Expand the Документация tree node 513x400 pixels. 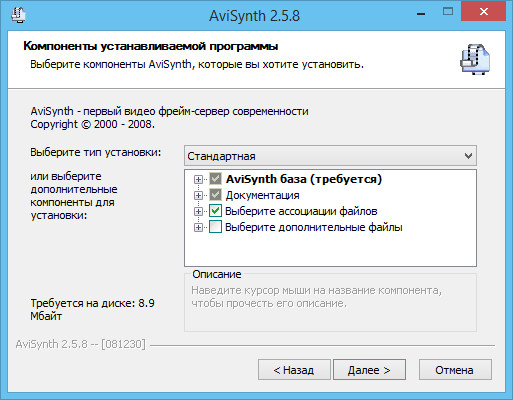pyautogui.click(x=198, y=195)
